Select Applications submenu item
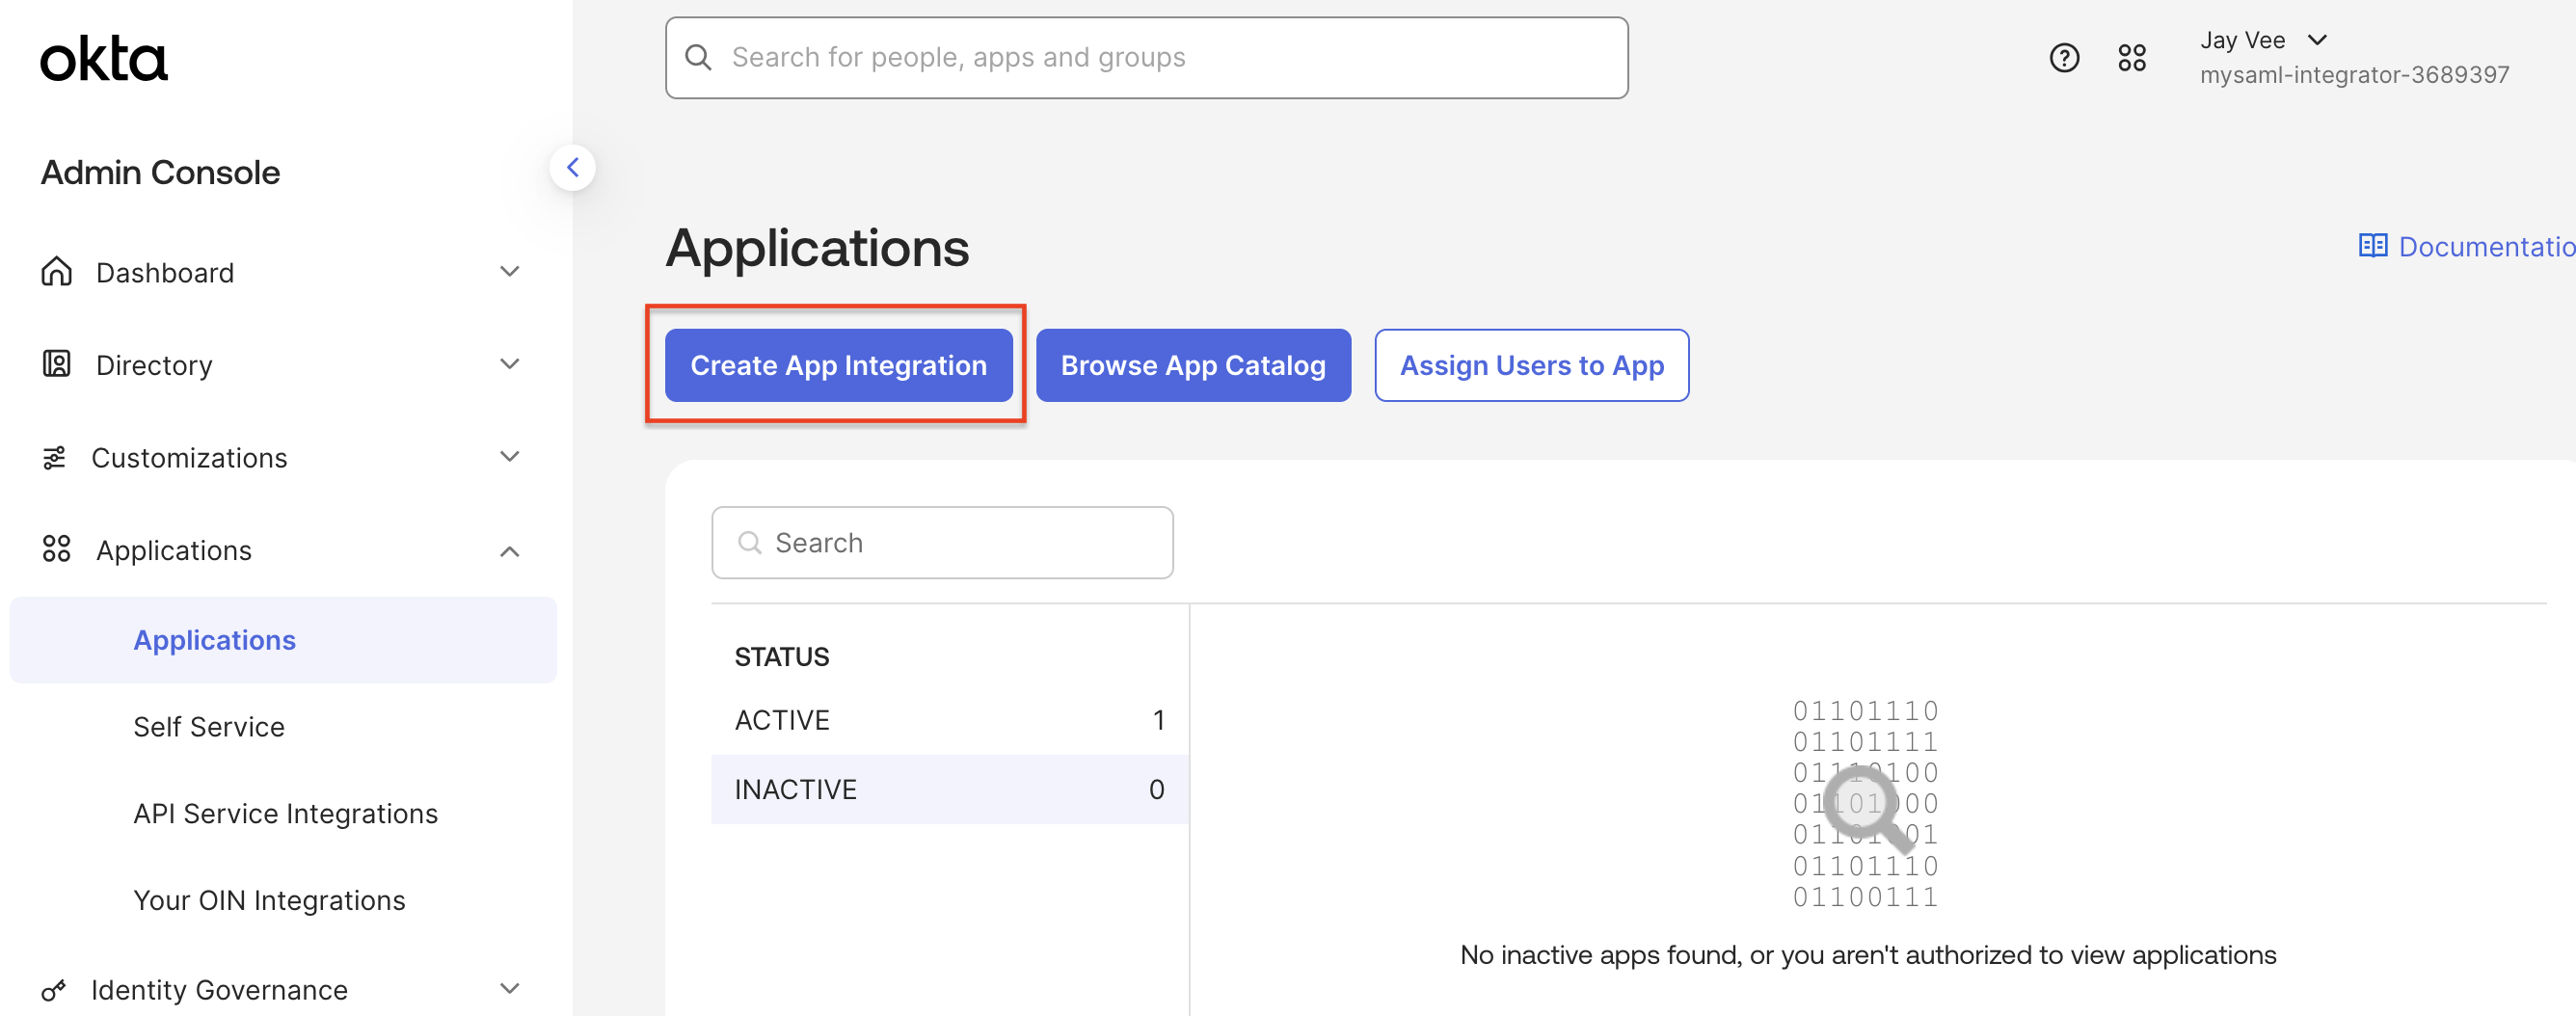This screenshot has height=1016, width=2576. click(283, 640)
